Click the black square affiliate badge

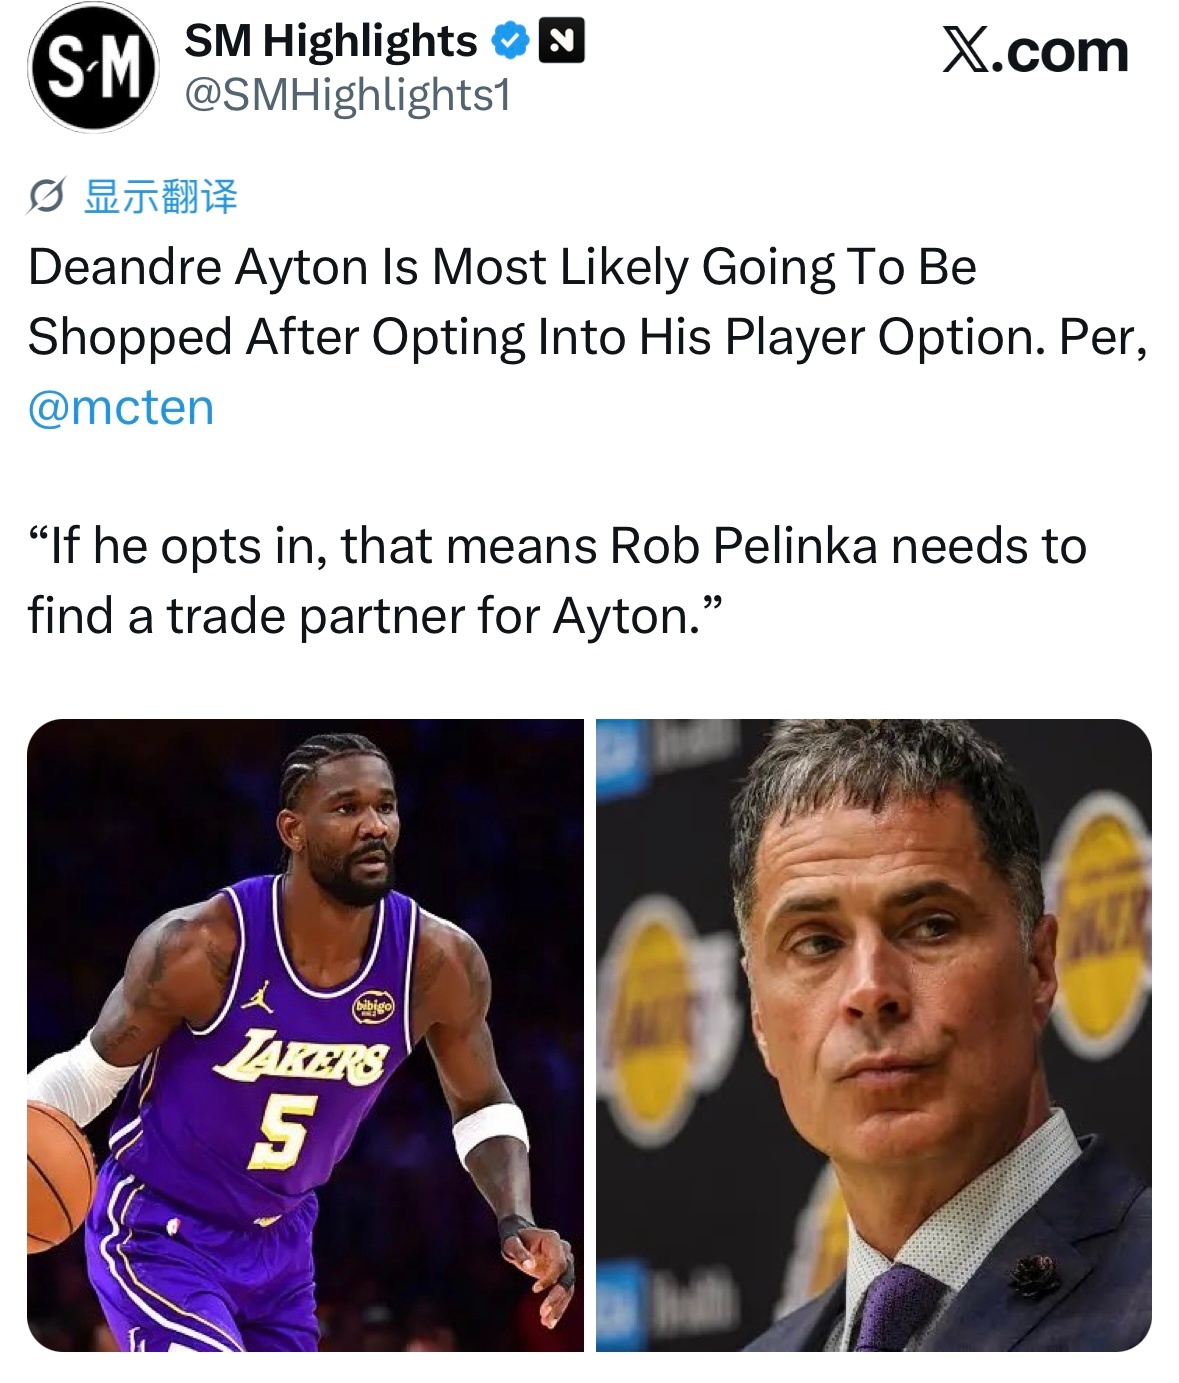(x=561, y=42)
